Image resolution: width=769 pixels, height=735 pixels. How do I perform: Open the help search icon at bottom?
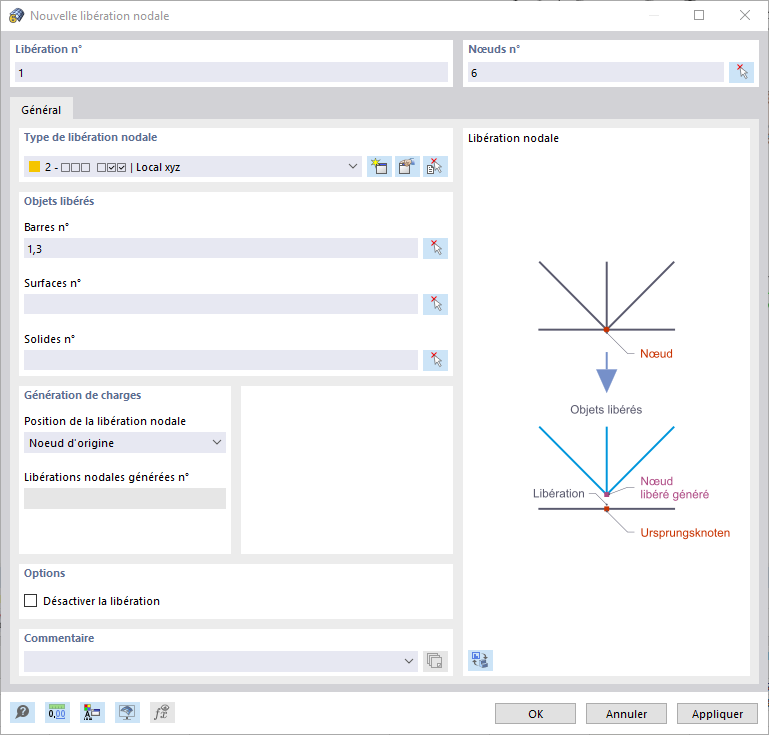point(22,712)
